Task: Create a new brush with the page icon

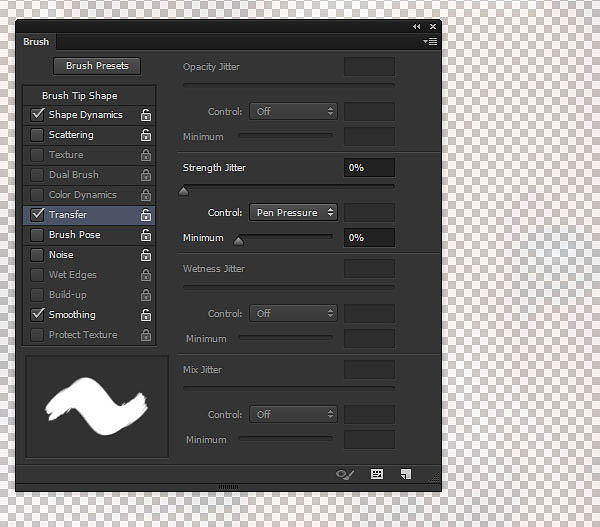Action: (x=406, y=474)
